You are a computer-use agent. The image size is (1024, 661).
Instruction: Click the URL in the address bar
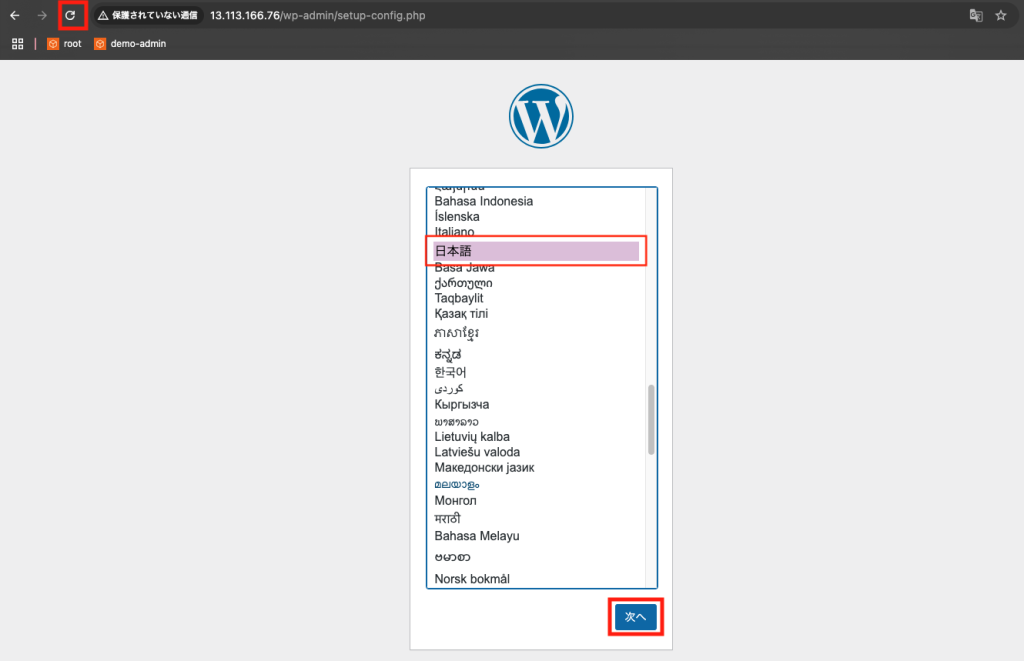317,16
